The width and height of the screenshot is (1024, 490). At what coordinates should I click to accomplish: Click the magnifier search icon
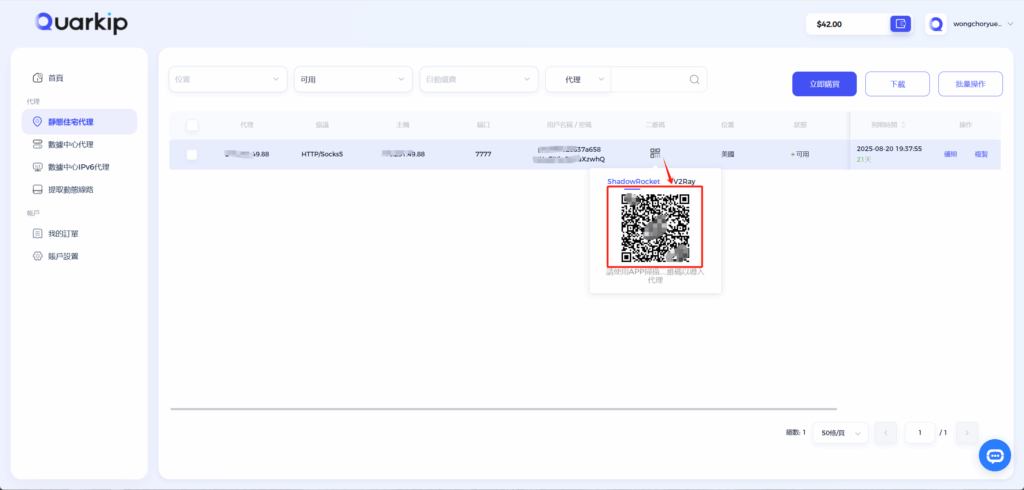(695, 79)
